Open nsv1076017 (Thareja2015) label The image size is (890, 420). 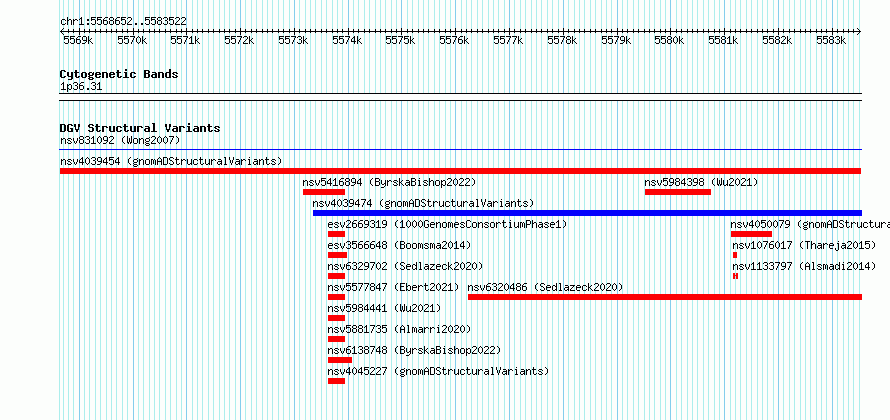[x=804, y=245]
